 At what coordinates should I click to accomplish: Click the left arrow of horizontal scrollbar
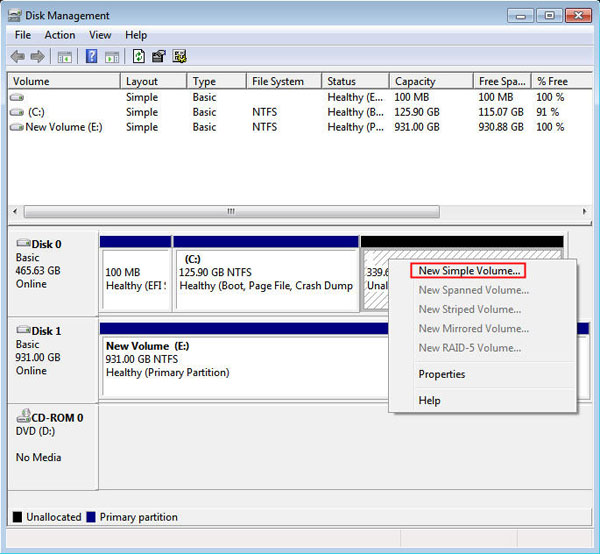[x=15, y=211]
